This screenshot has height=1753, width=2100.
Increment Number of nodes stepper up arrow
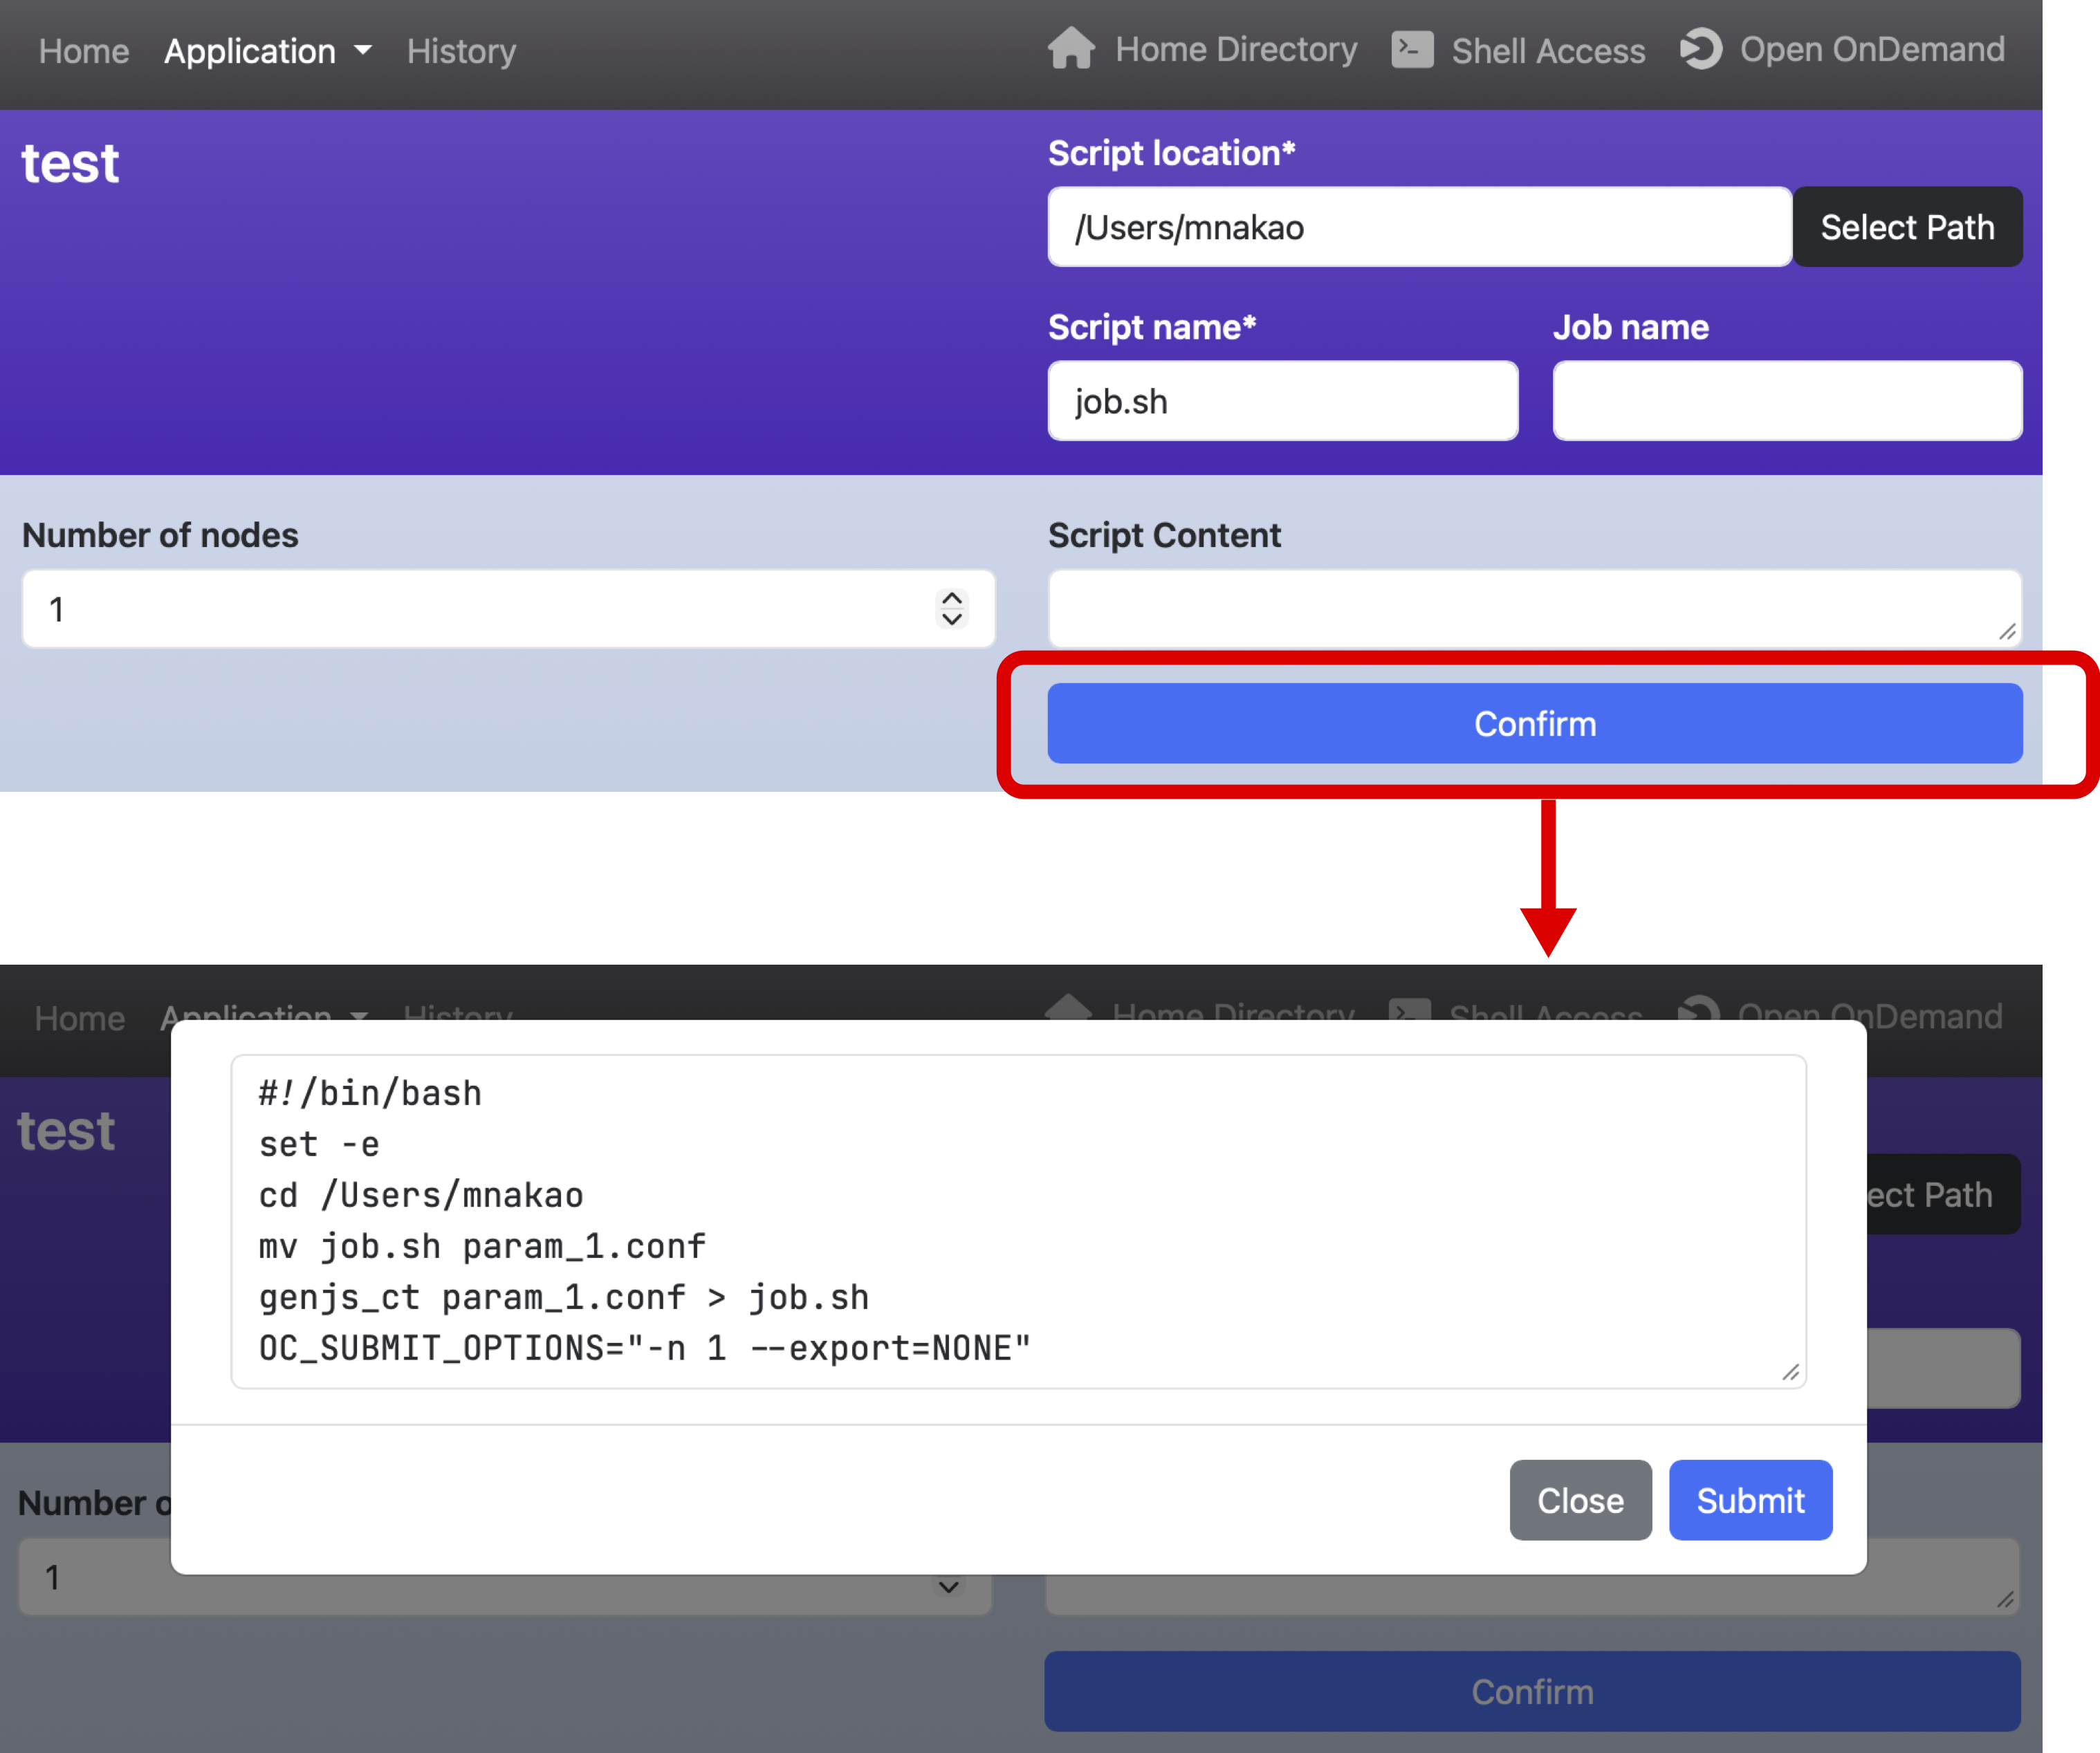coord(951,598)
